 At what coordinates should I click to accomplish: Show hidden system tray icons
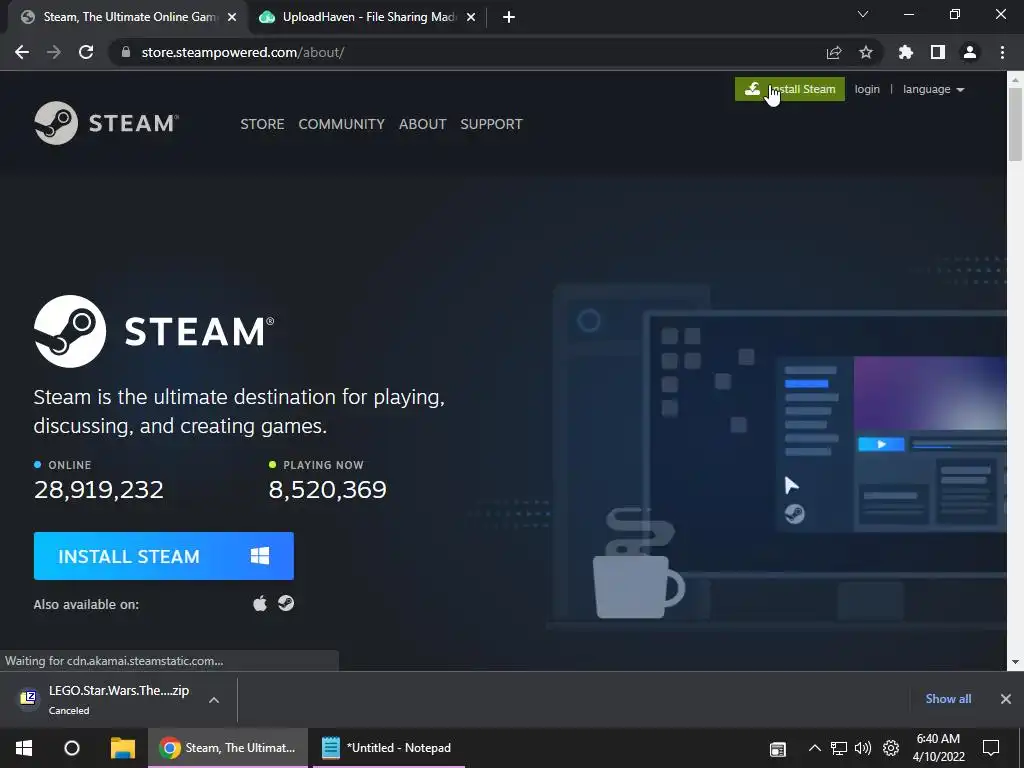coord(814,748)
